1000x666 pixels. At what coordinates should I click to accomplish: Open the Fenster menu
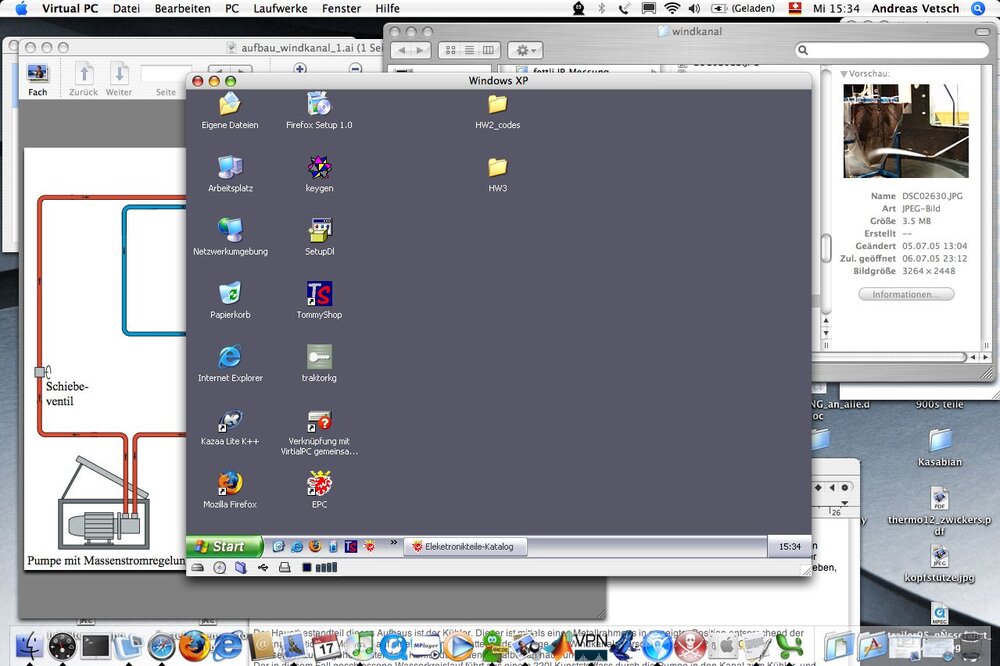coord(341,8)
